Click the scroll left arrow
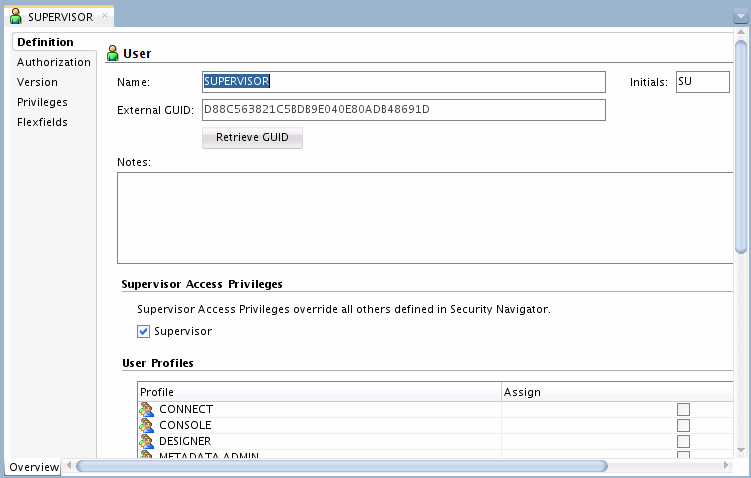The width and height of the screenshot is (751, 478). [69, 465]
